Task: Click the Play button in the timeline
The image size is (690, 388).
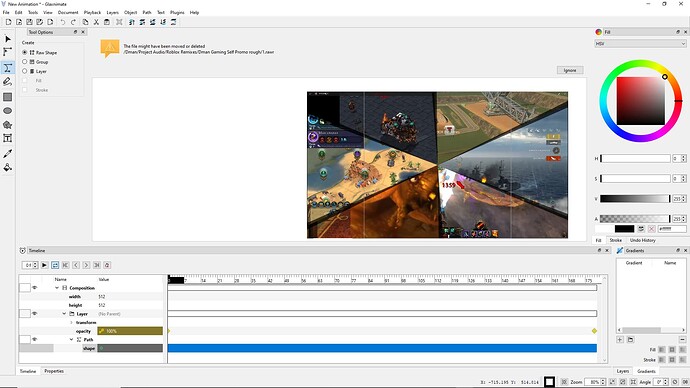Action: tap(44, 265)
